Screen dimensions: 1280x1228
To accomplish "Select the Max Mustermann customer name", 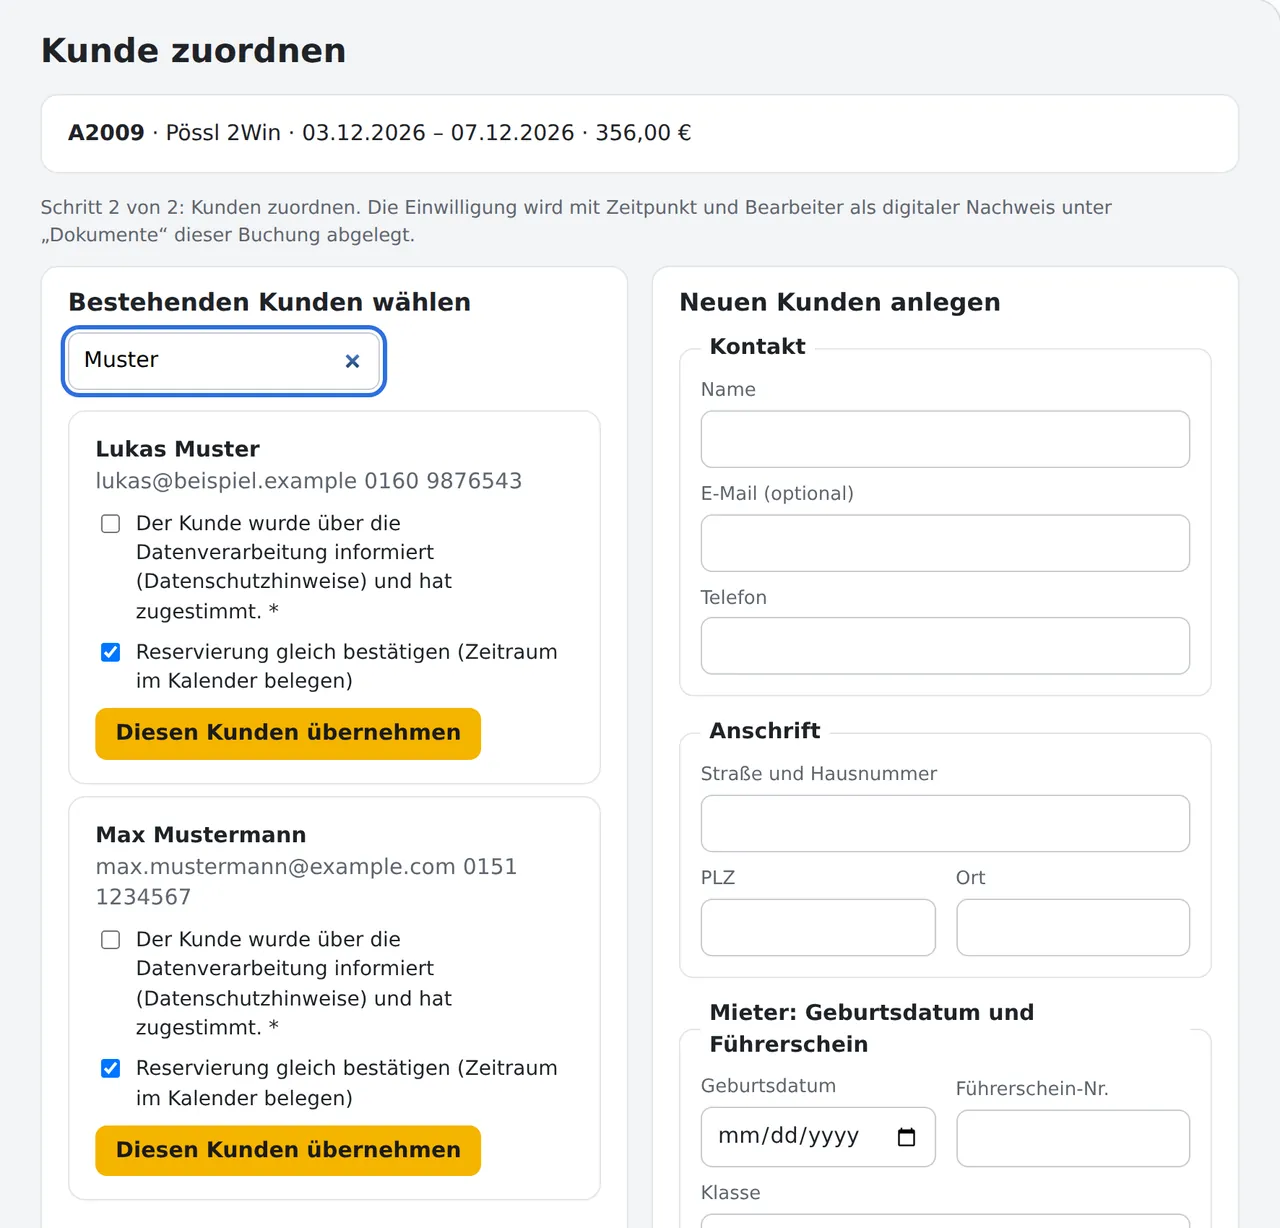I will coord(201,835).
